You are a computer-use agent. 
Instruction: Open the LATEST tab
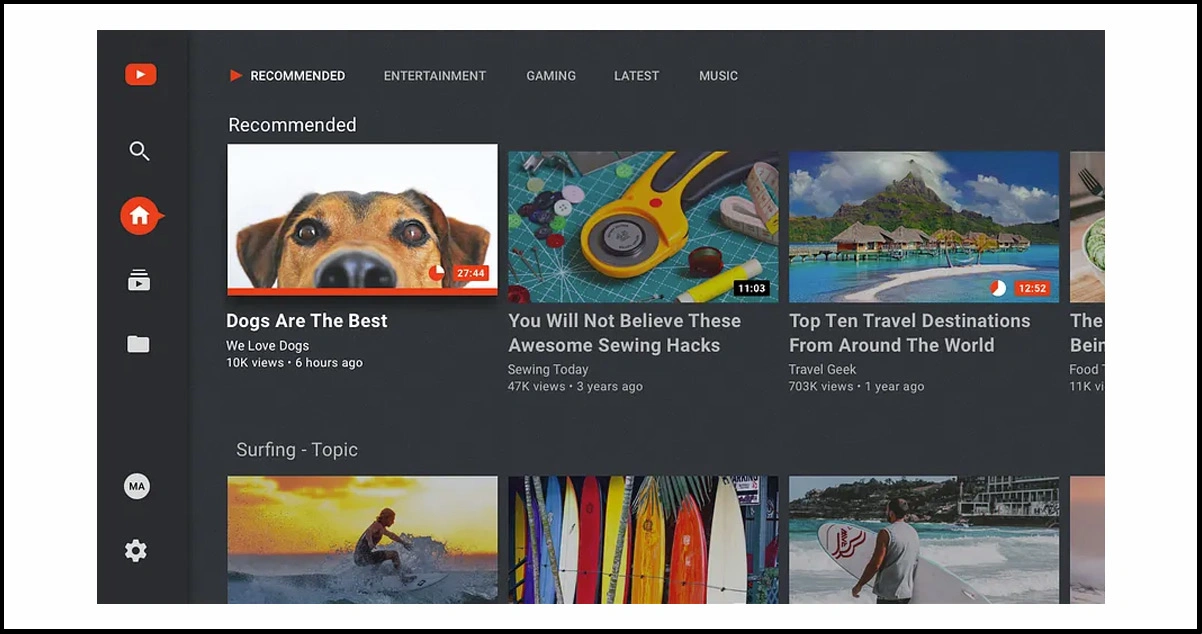636,75
